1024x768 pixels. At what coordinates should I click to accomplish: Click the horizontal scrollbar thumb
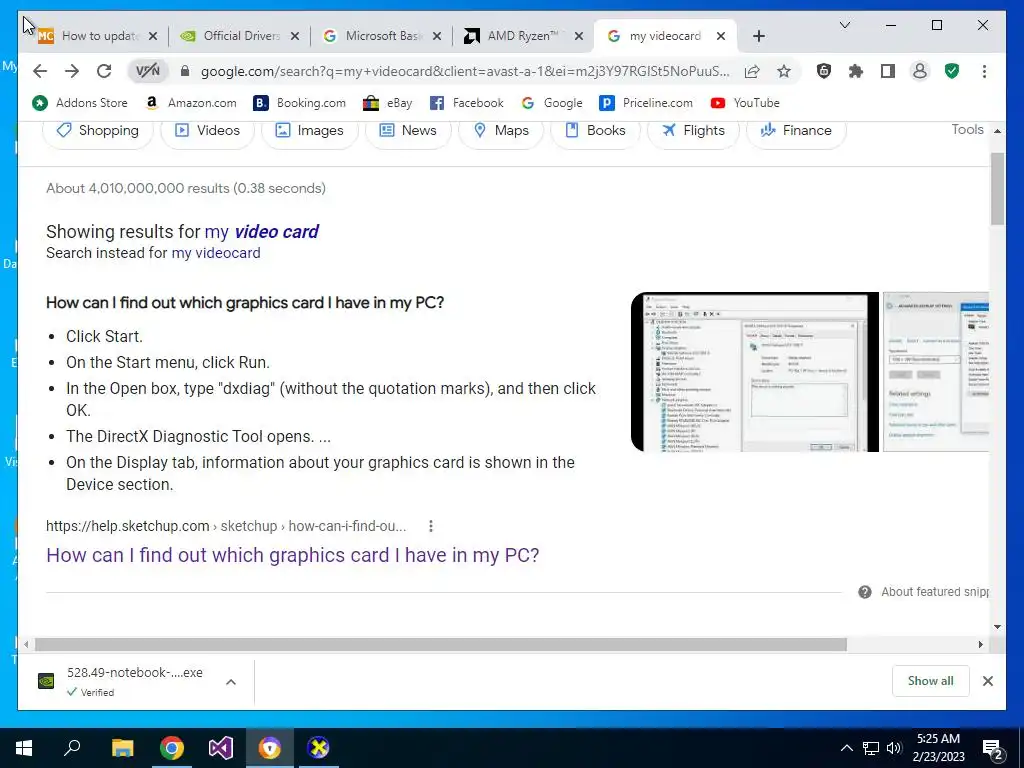click(x=441, y=645)
